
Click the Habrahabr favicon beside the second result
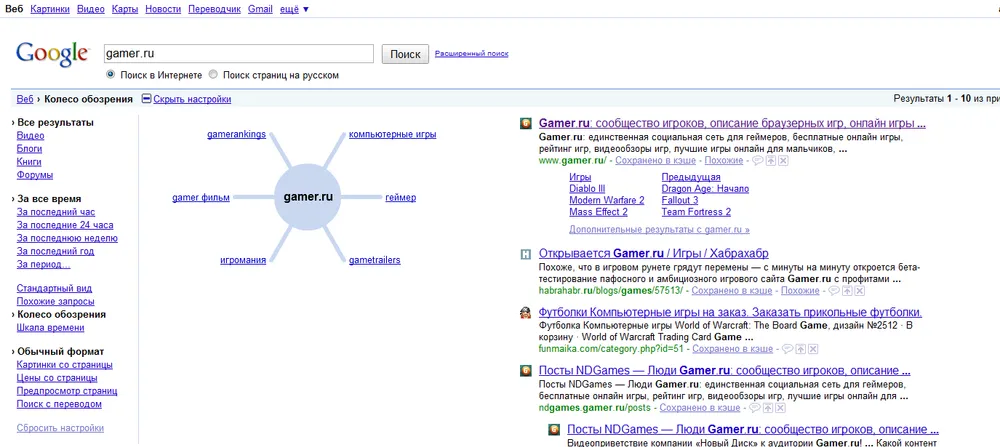(x=525, y=254)
